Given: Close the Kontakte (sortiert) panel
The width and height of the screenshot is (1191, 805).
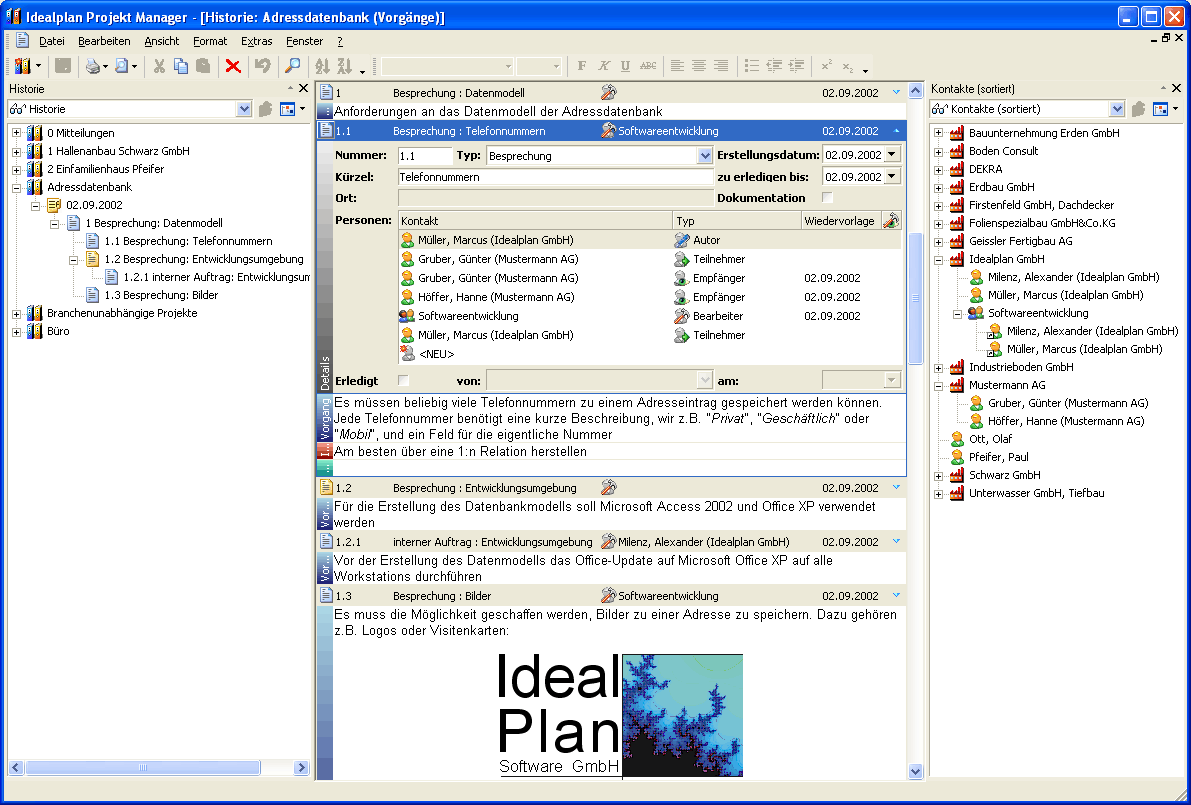Looking at the screenshot, I should pos(1177,89).
